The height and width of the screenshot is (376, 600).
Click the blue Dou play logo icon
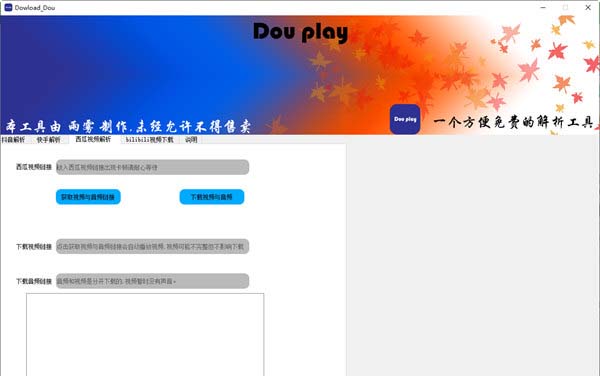coord(405,119)
